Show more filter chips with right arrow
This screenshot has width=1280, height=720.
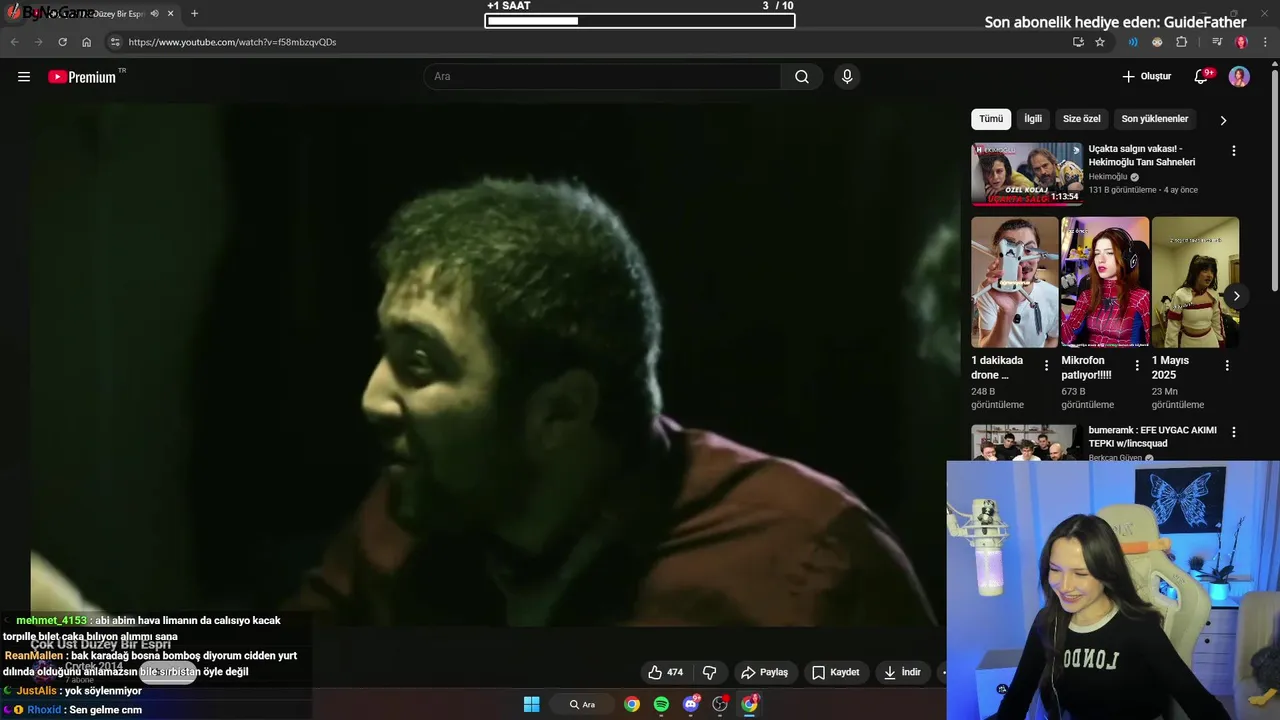[x=1223, y=120]
